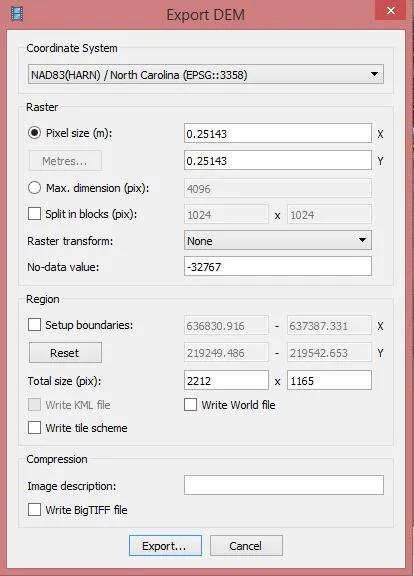Check the Write World file option
This screenshot has width=414, height=576.
pyautogui.click(x=190, y=405)
